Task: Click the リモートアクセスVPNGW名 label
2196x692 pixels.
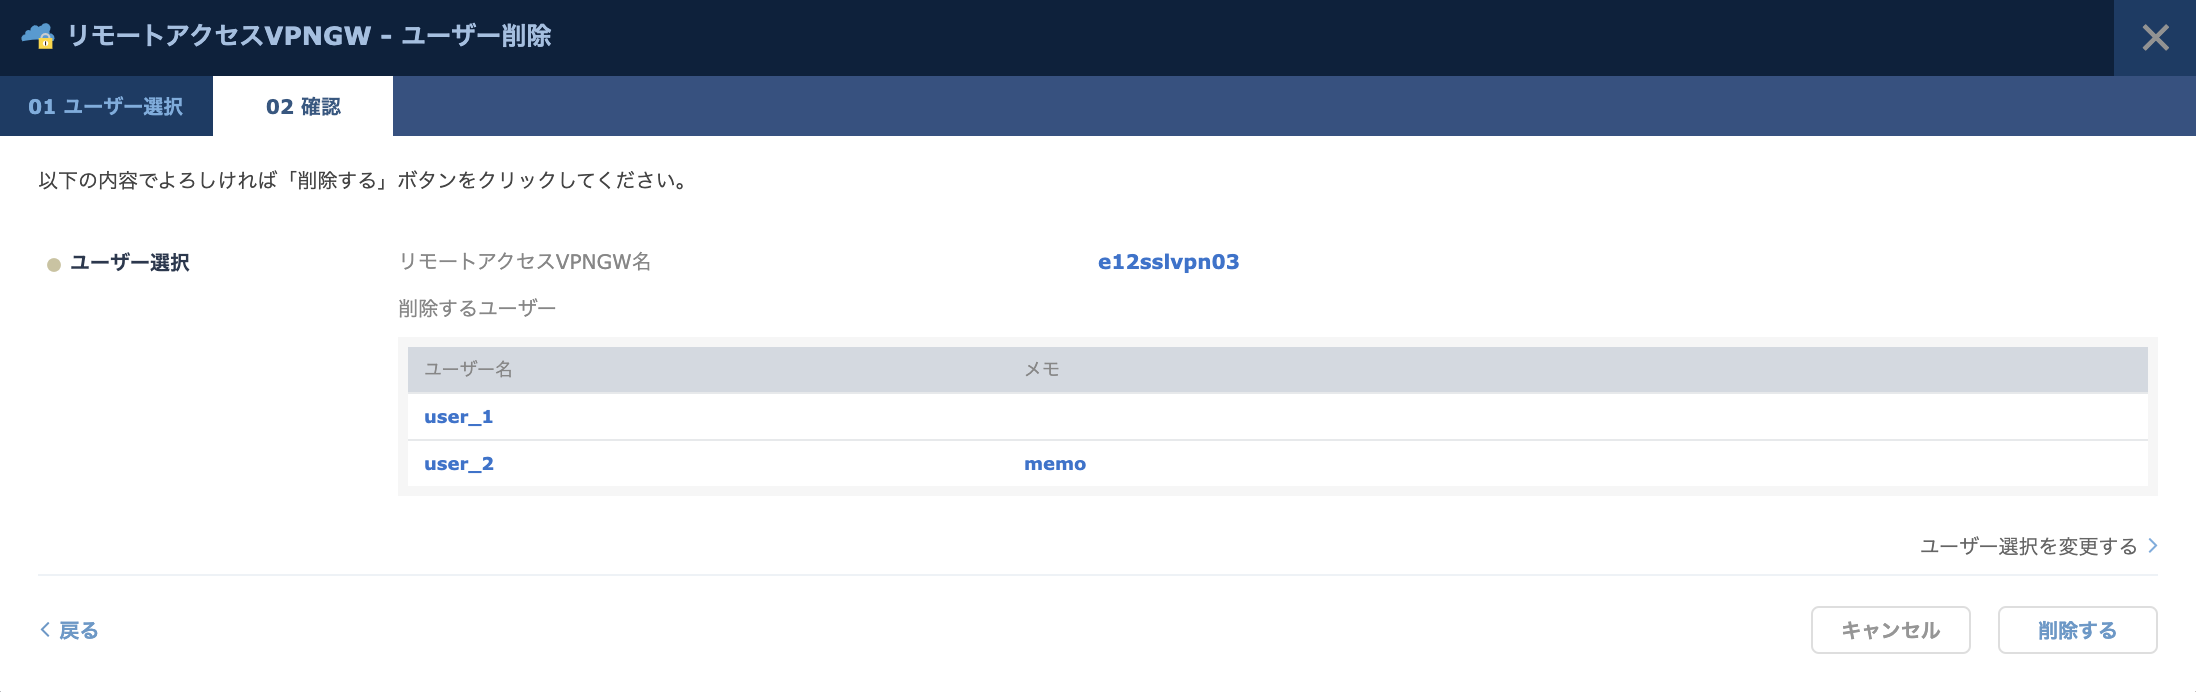Action: 525,262
